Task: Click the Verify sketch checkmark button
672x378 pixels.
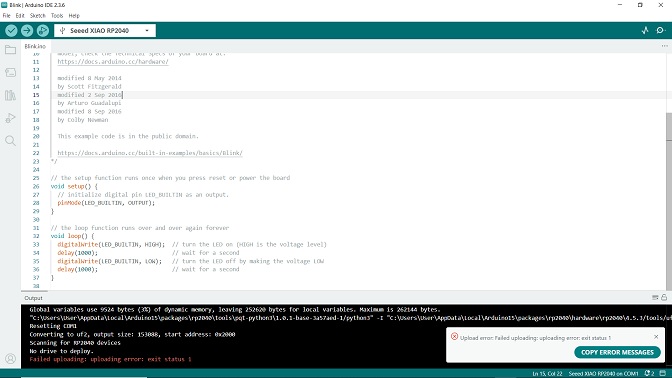Action: tap(12, 30)
